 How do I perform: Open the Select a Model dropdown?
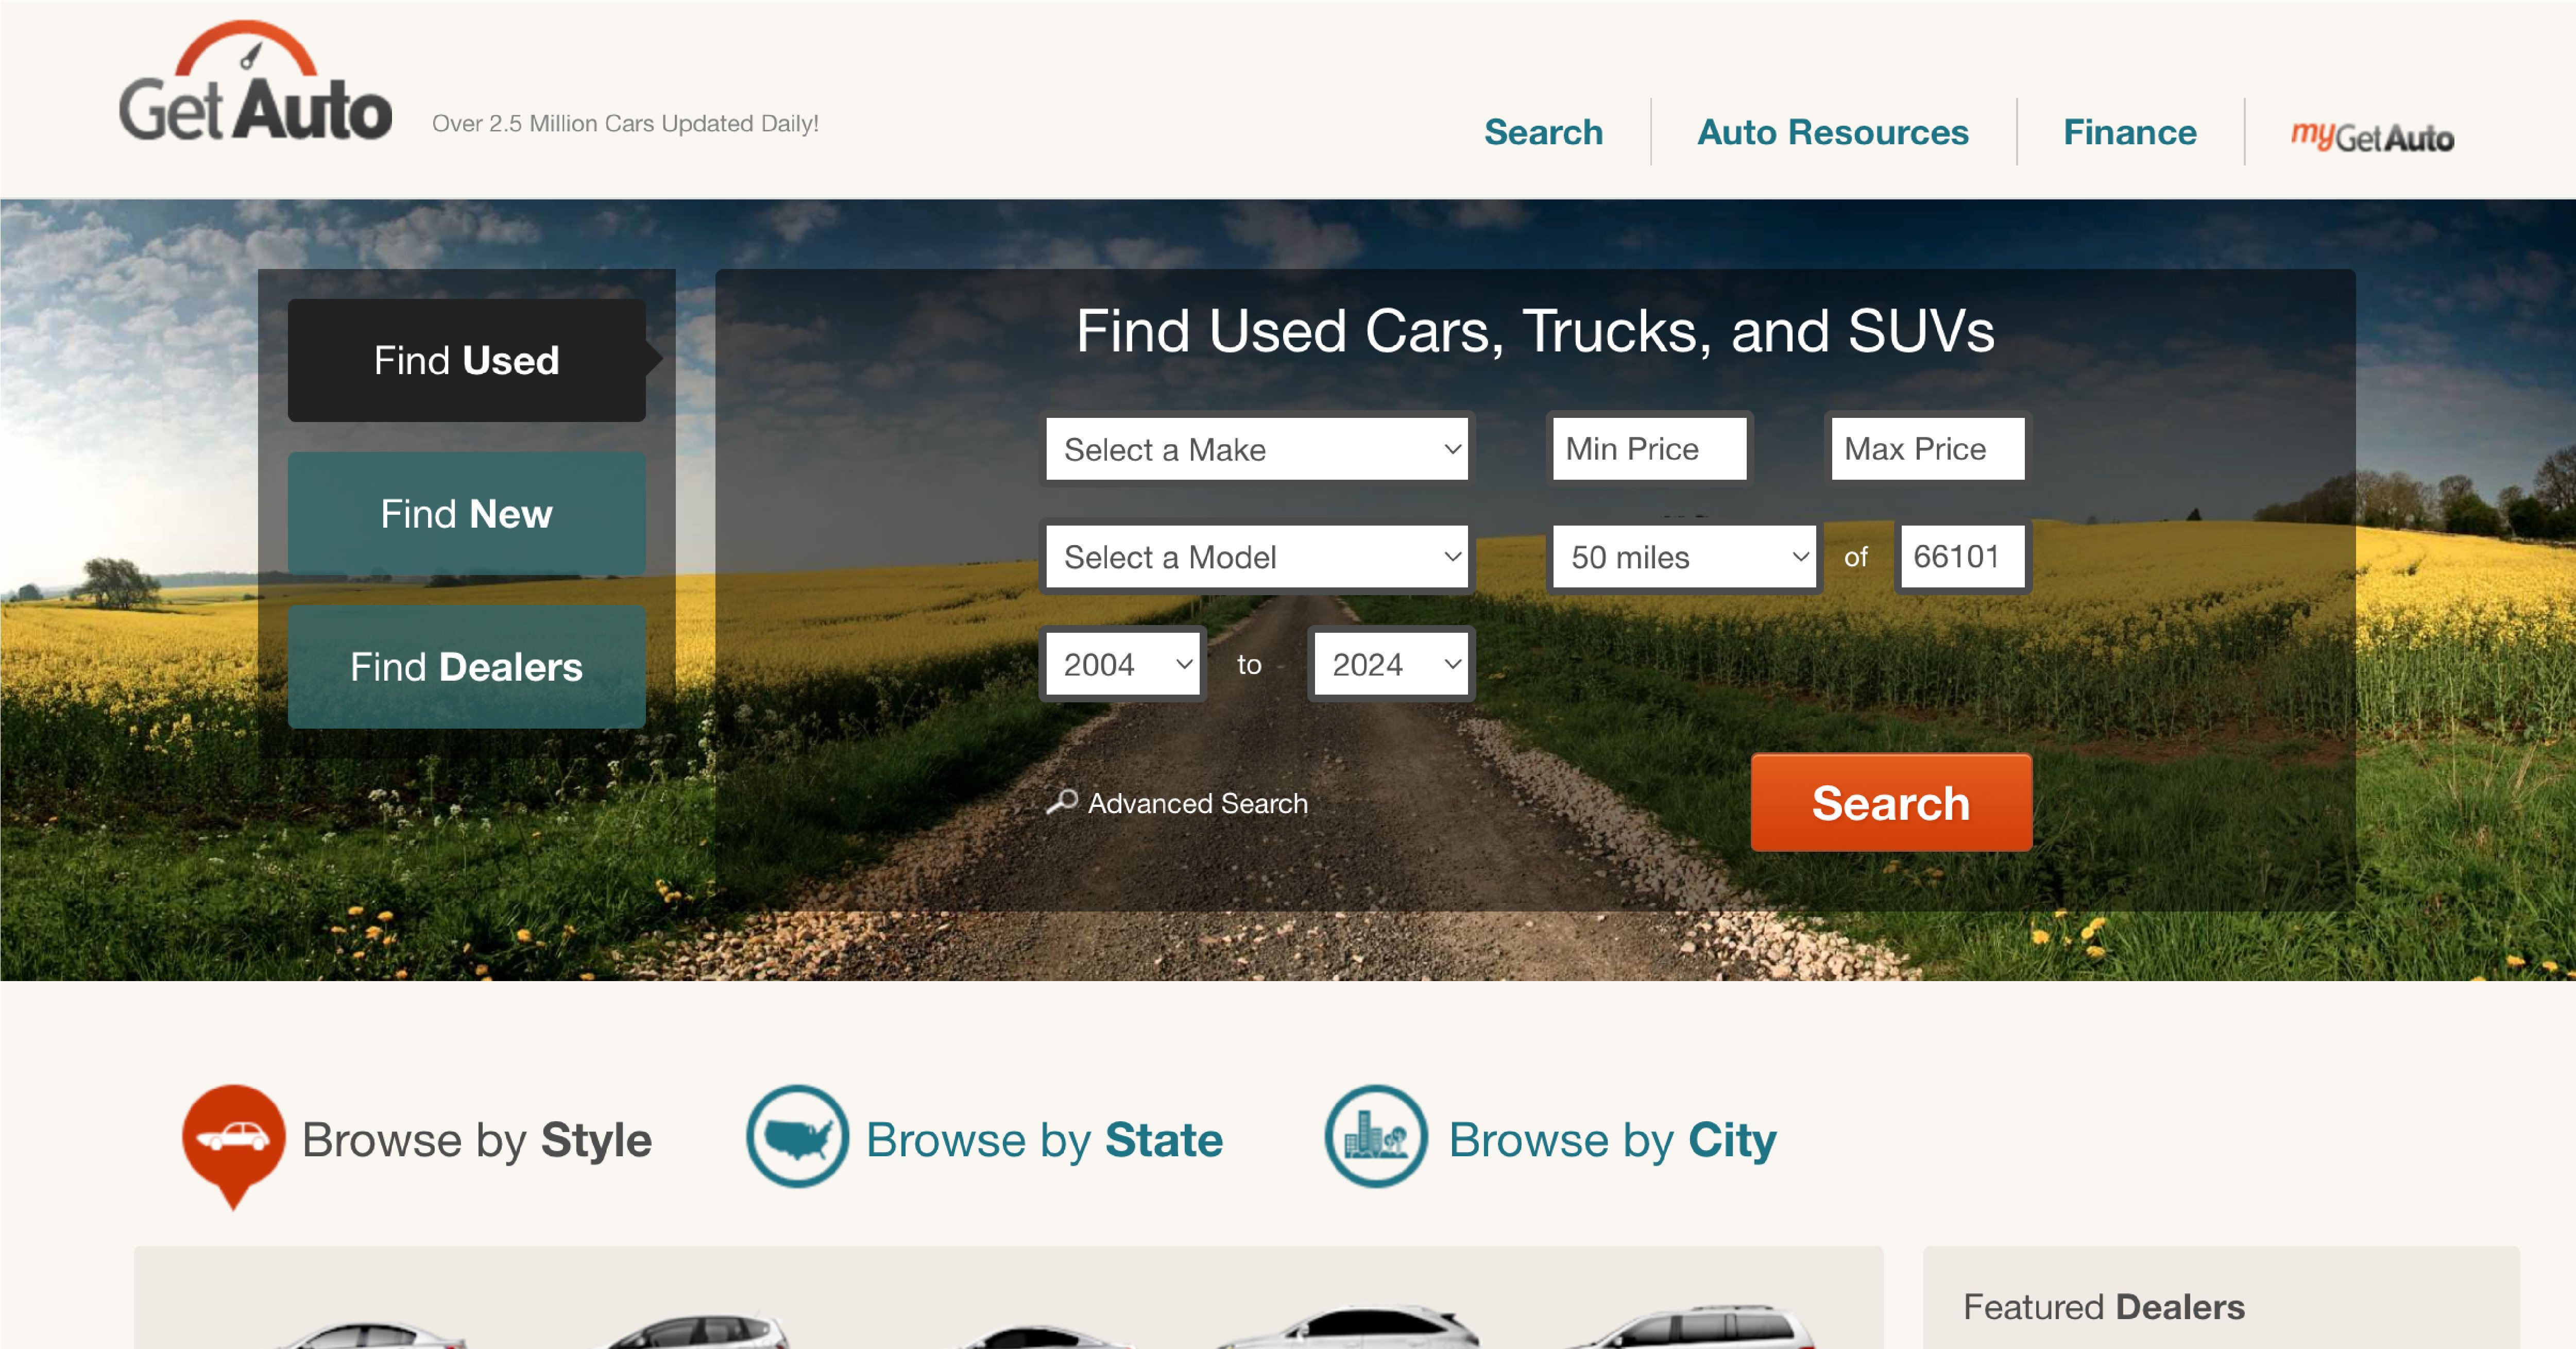tap(1256, 557)
